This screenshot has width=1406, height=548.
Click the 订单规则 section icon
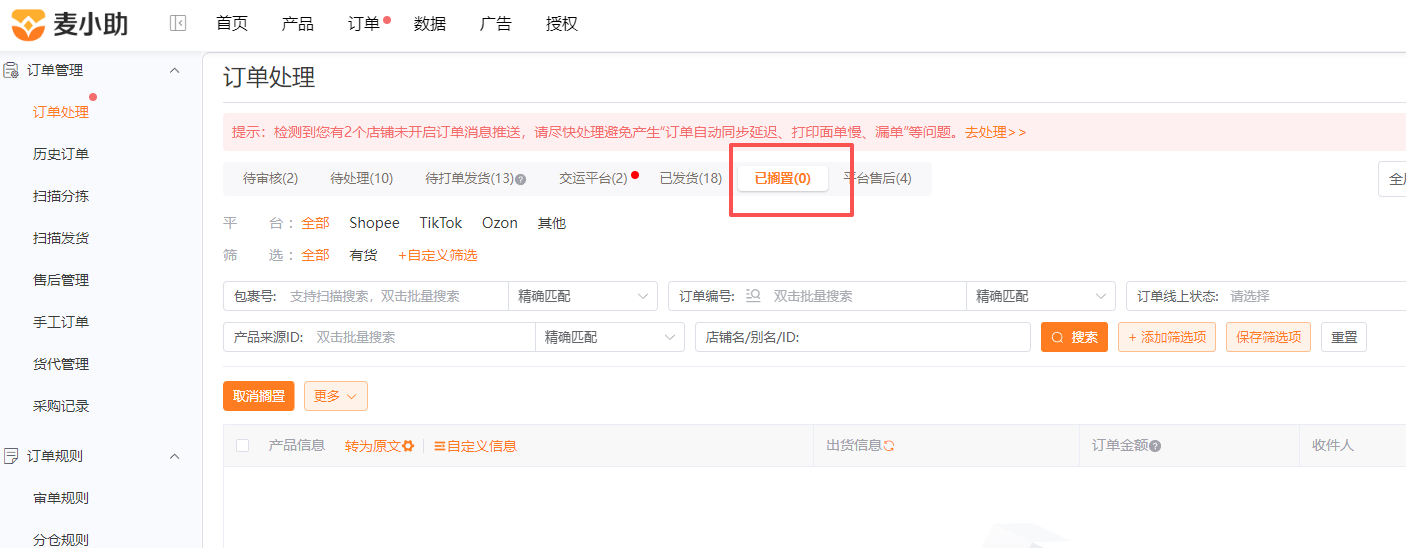point(12,456)
